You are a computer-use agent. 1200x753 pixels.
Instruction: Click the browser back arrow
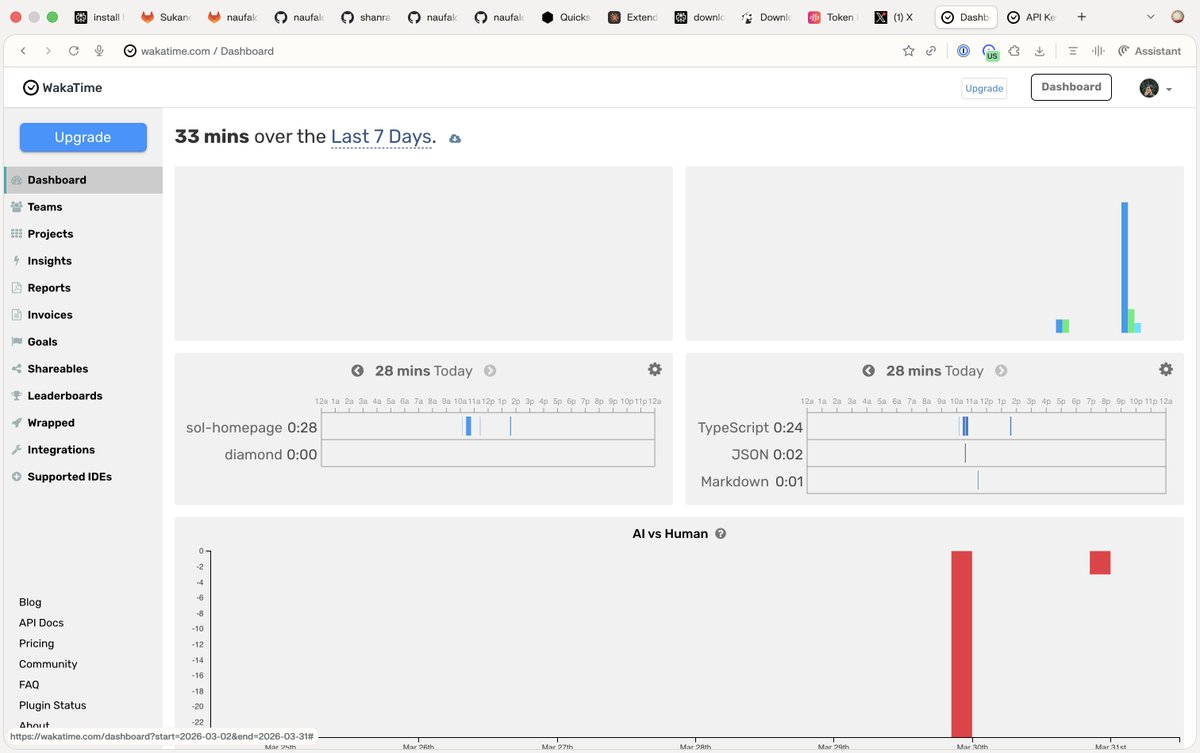click(23, 51)
